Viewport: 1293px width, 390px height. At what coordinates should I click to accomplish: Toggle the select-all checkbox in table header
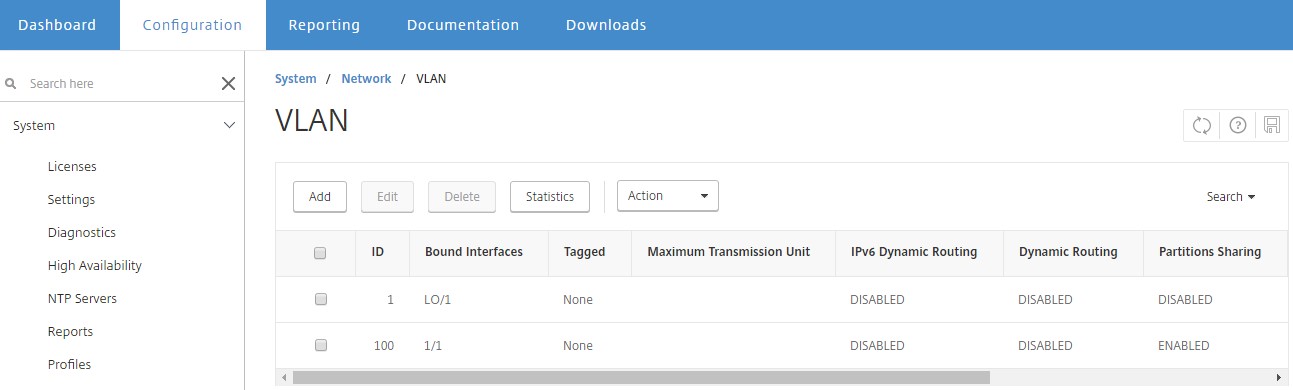coord(321,253)
